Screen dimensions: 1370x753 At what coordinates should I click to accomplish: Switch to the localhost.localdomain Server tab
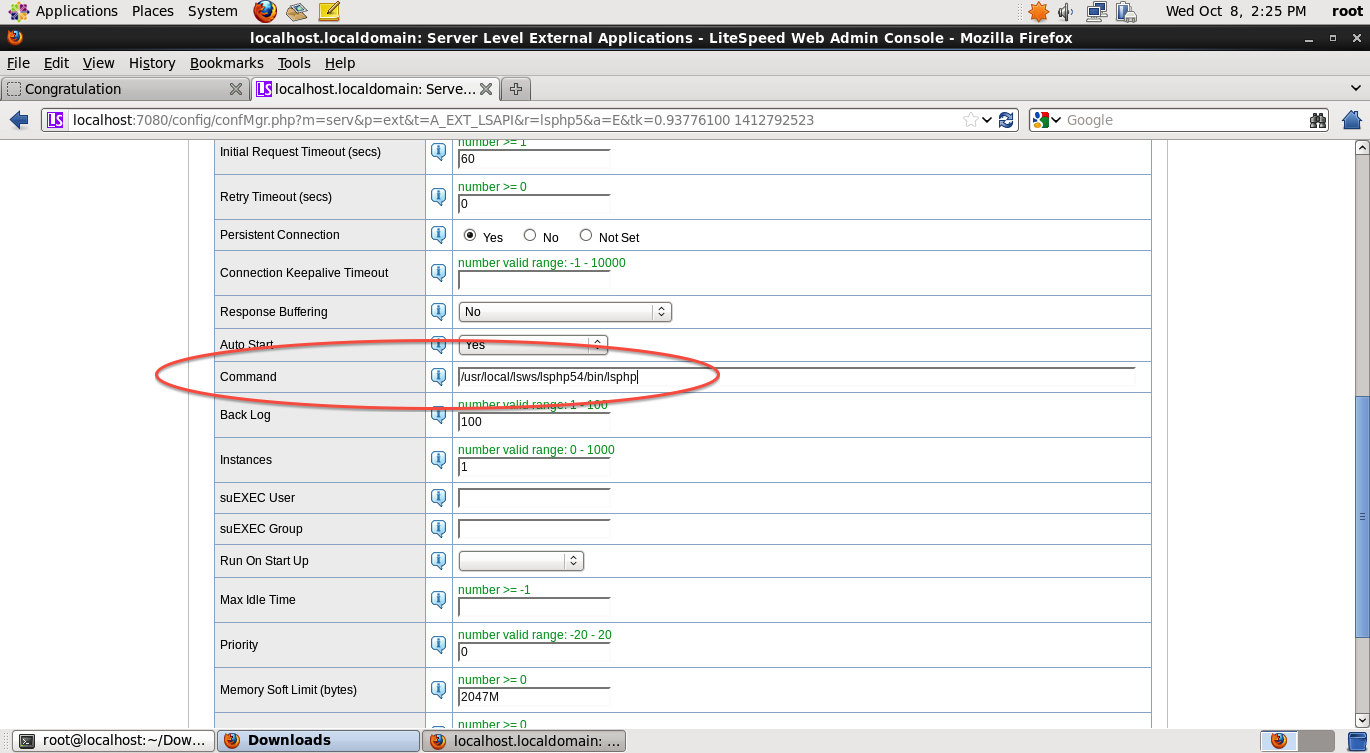point(375,89)
